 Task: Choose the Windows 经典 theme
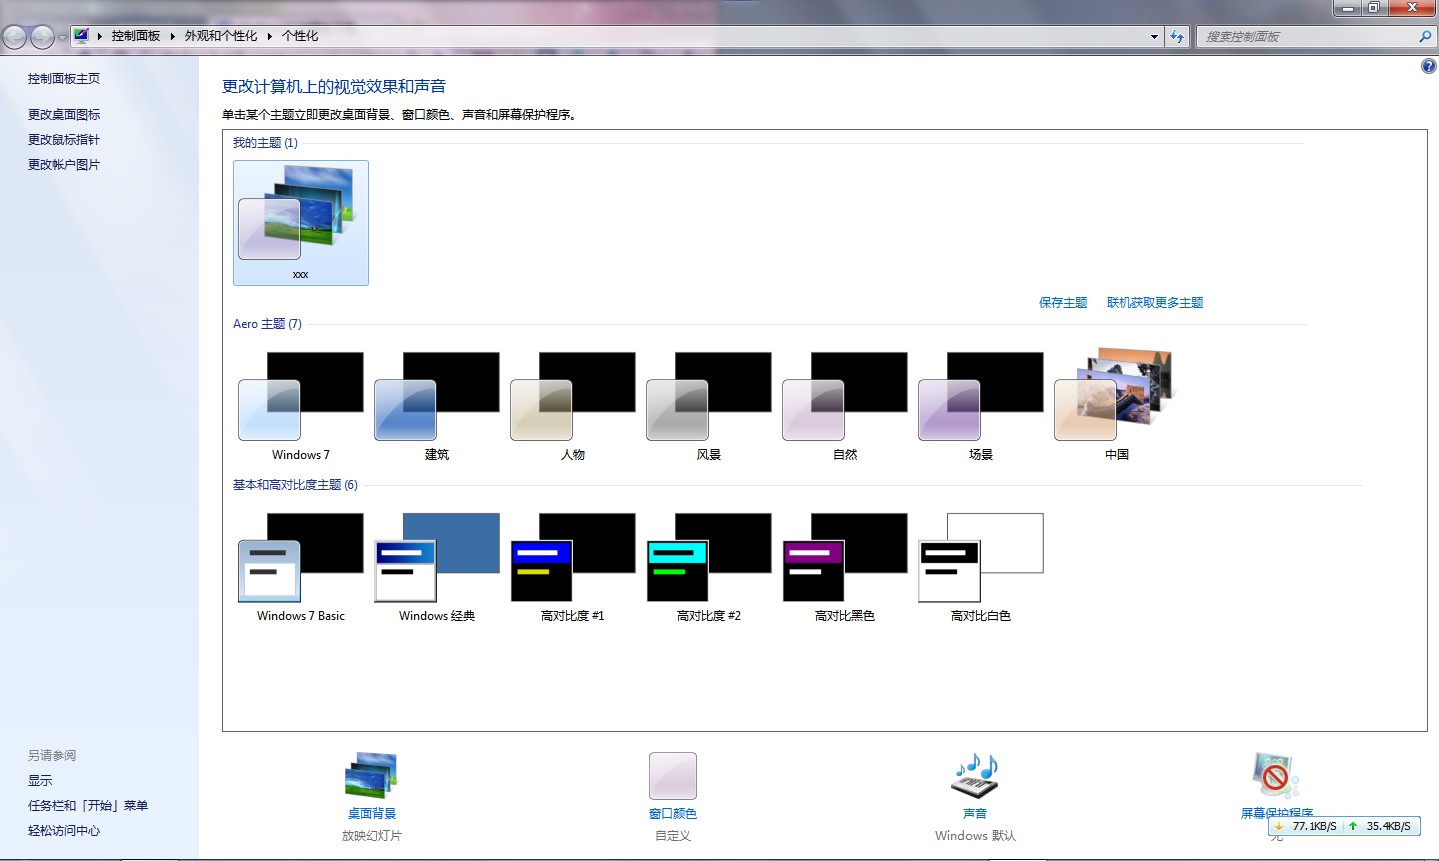click(x=437, y=567)
